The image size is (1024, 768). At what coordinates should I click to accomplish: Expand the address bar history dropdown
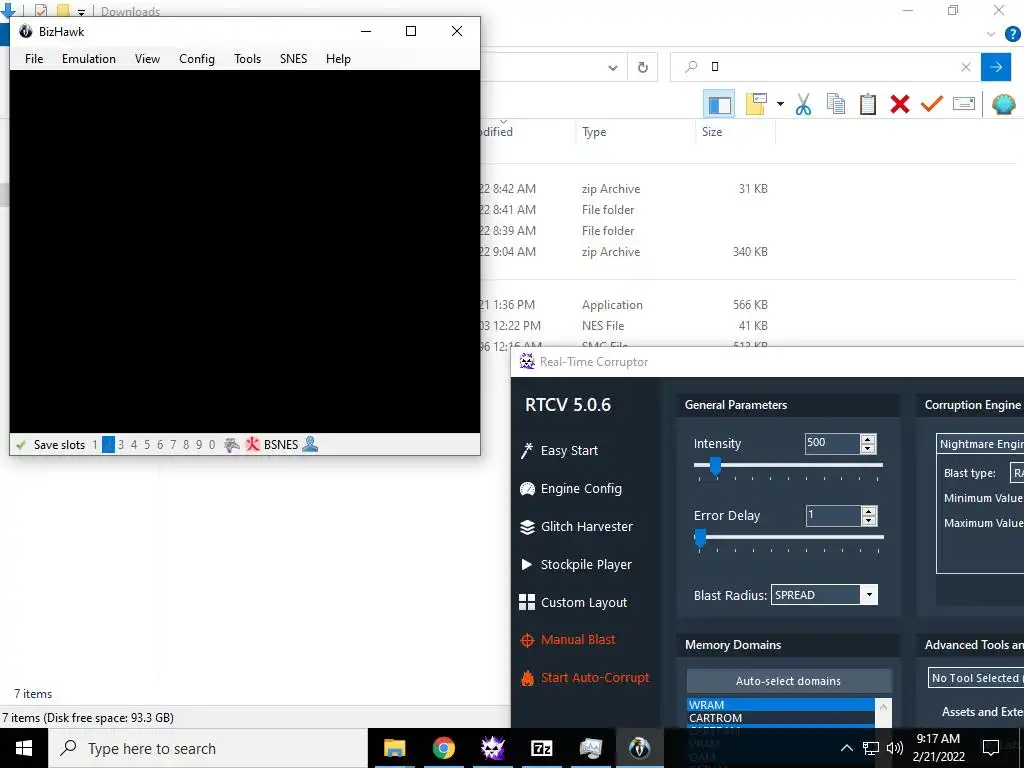[x=613, y=67]
